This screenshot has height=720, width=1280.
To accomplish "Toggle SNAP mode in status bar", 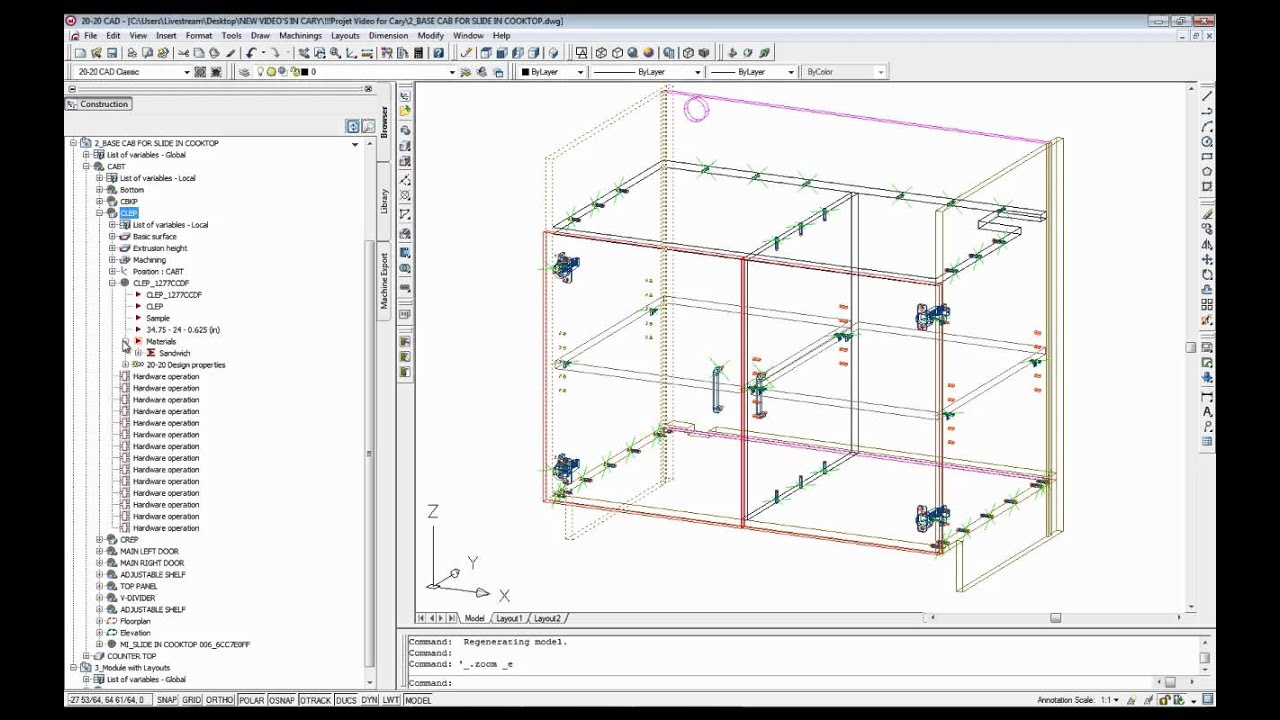I will (167, 700).
